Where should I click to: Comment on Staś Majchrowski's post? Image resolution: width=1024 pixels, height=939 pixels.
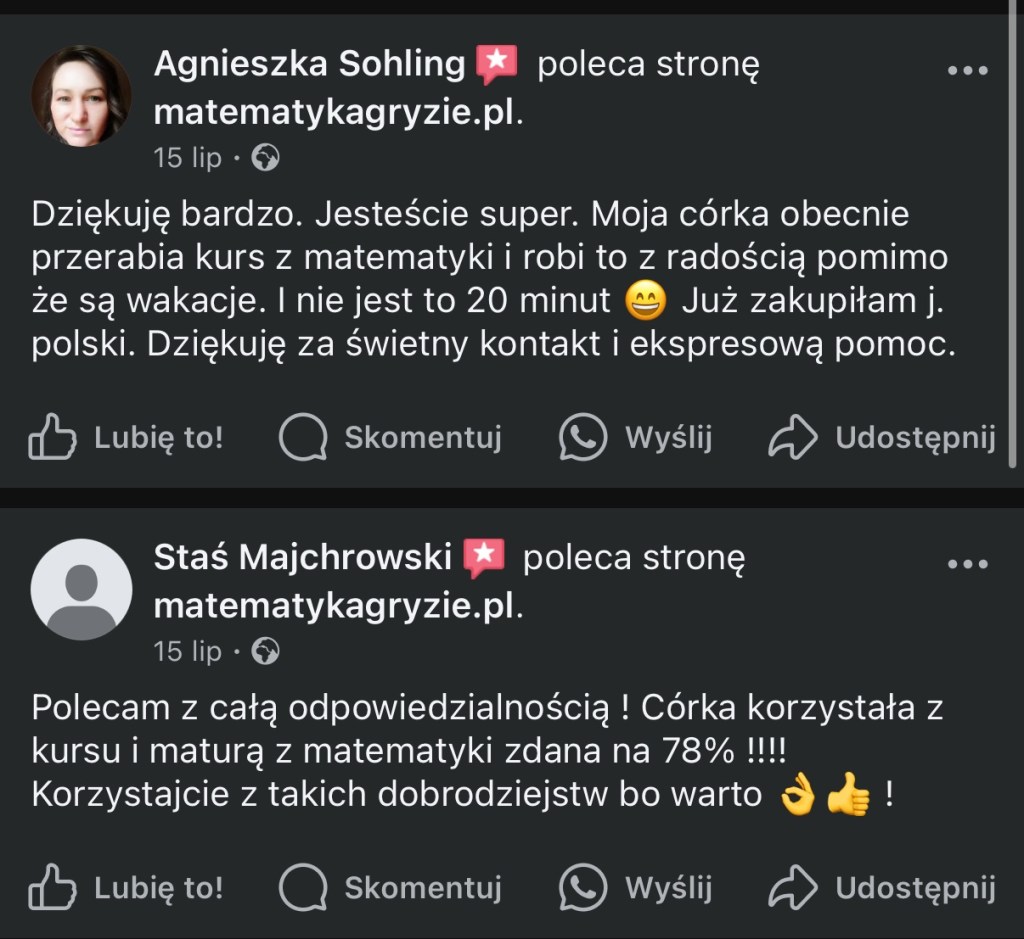tap(390, 888)
